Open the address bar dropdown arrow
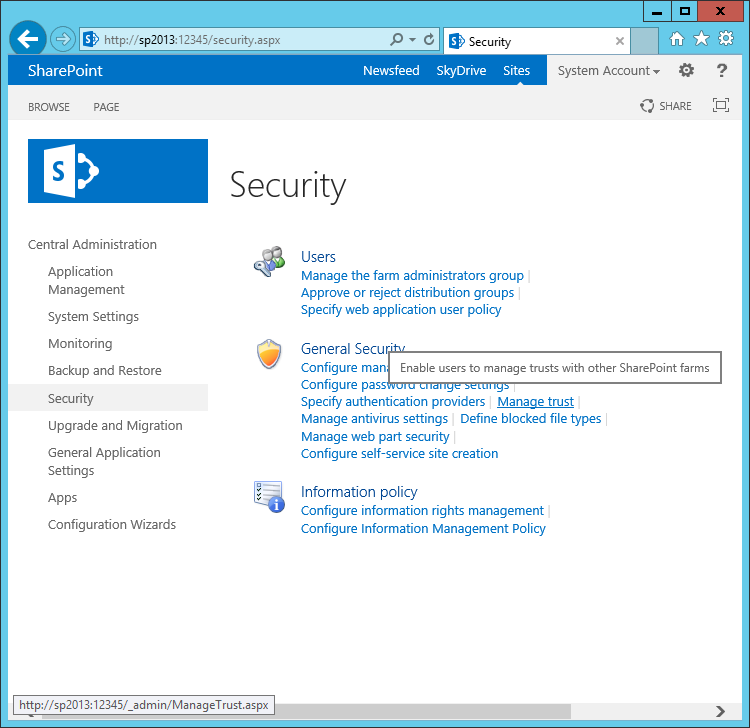Viewport: 750px width, 728px height. (x=412, y=40)
